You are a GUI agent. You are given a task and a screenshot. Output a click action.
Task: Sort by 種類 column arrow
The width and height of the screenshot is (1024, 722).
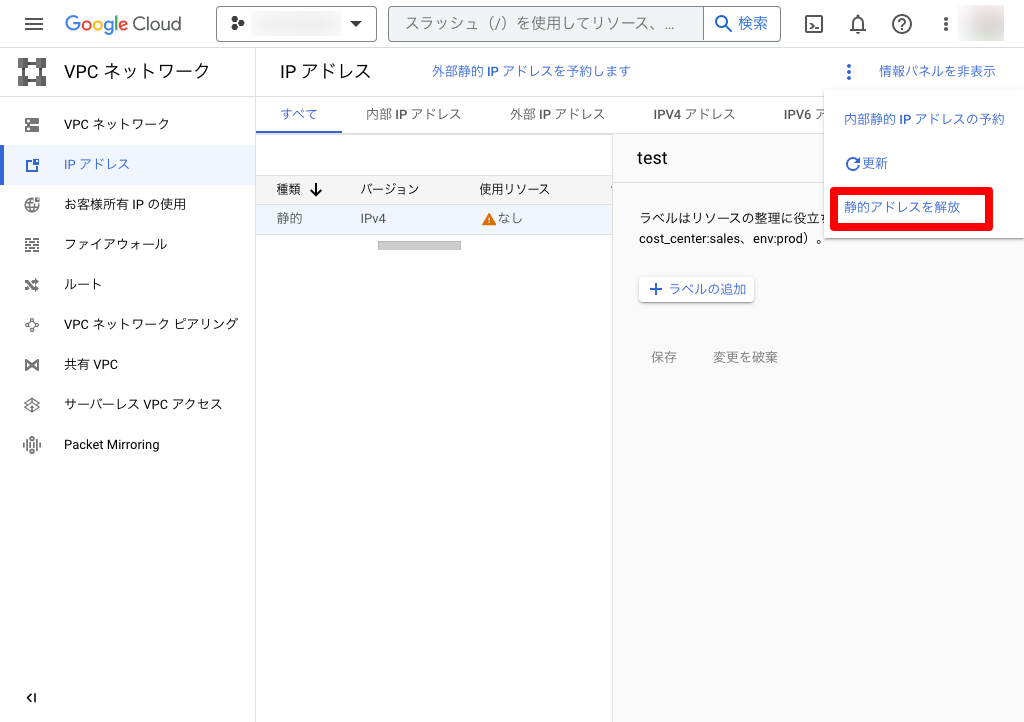click(x=316, y=190)
